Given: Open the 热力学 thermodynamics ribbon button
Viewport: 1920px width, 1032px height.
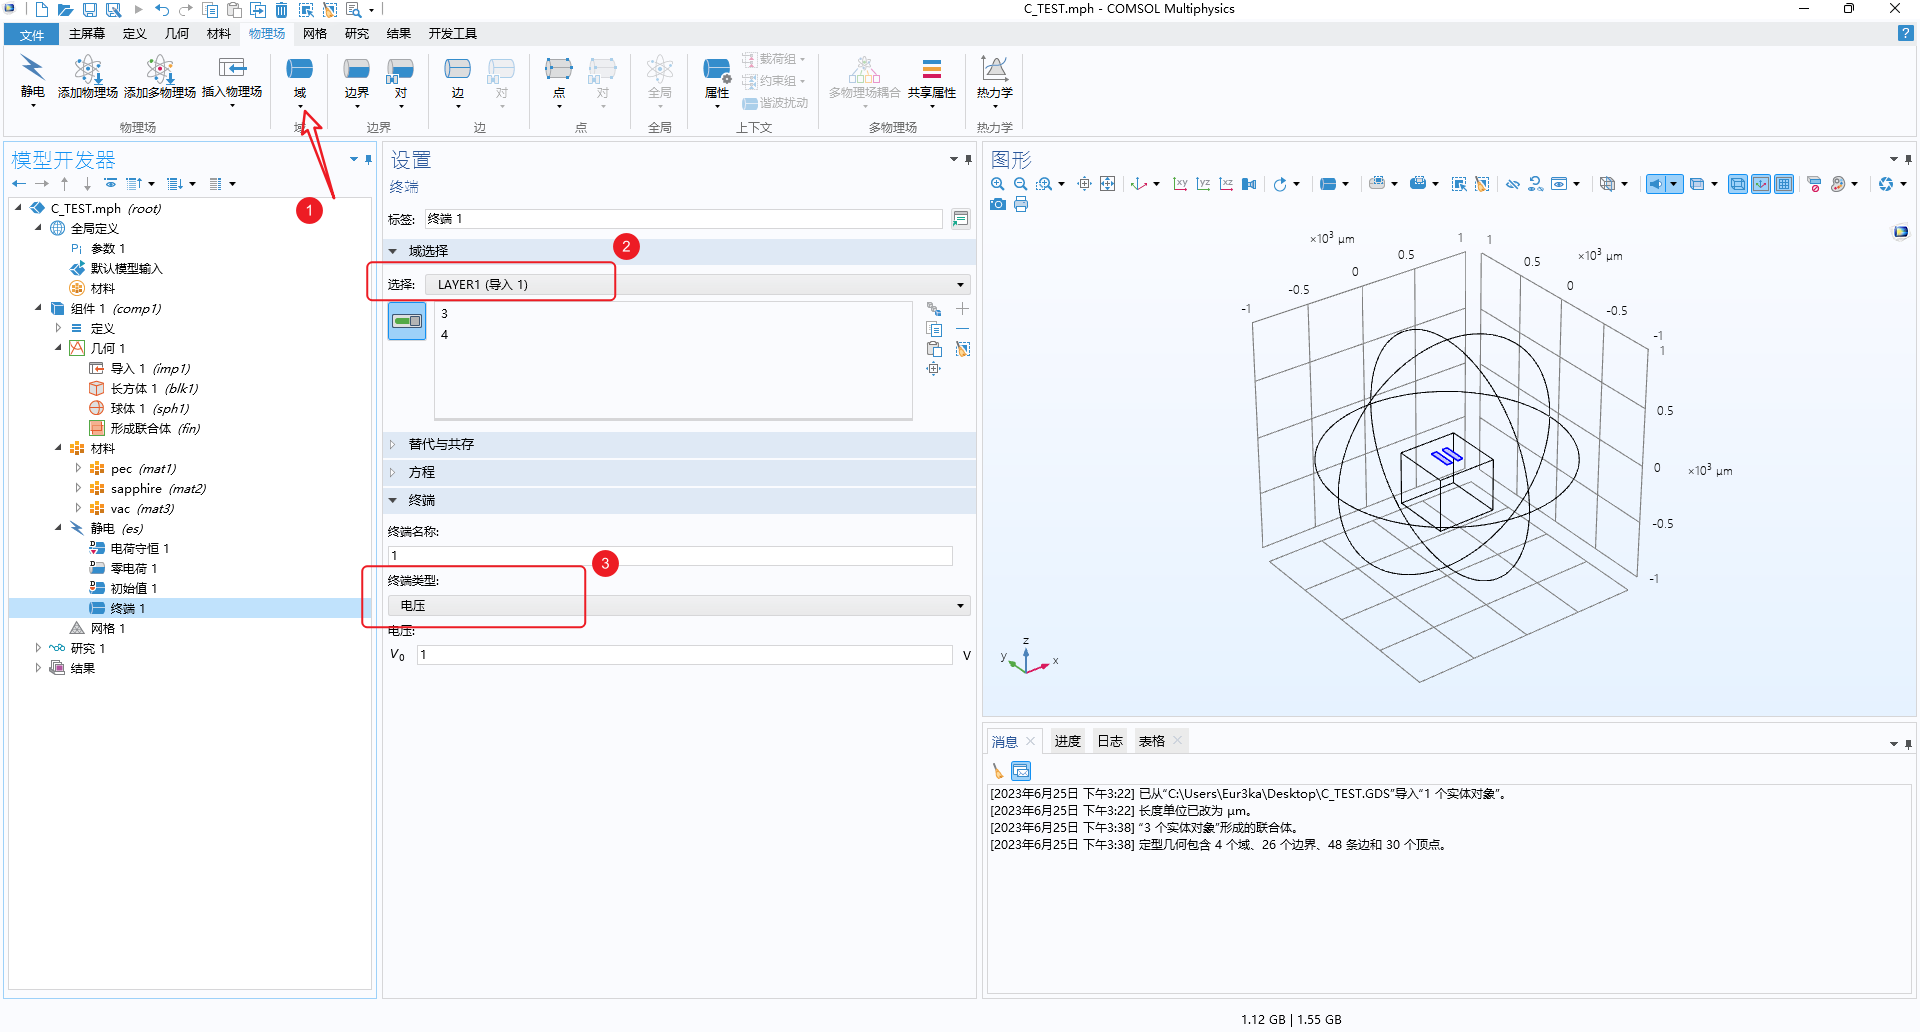Looking at the screenshot, I should (994, 80).
